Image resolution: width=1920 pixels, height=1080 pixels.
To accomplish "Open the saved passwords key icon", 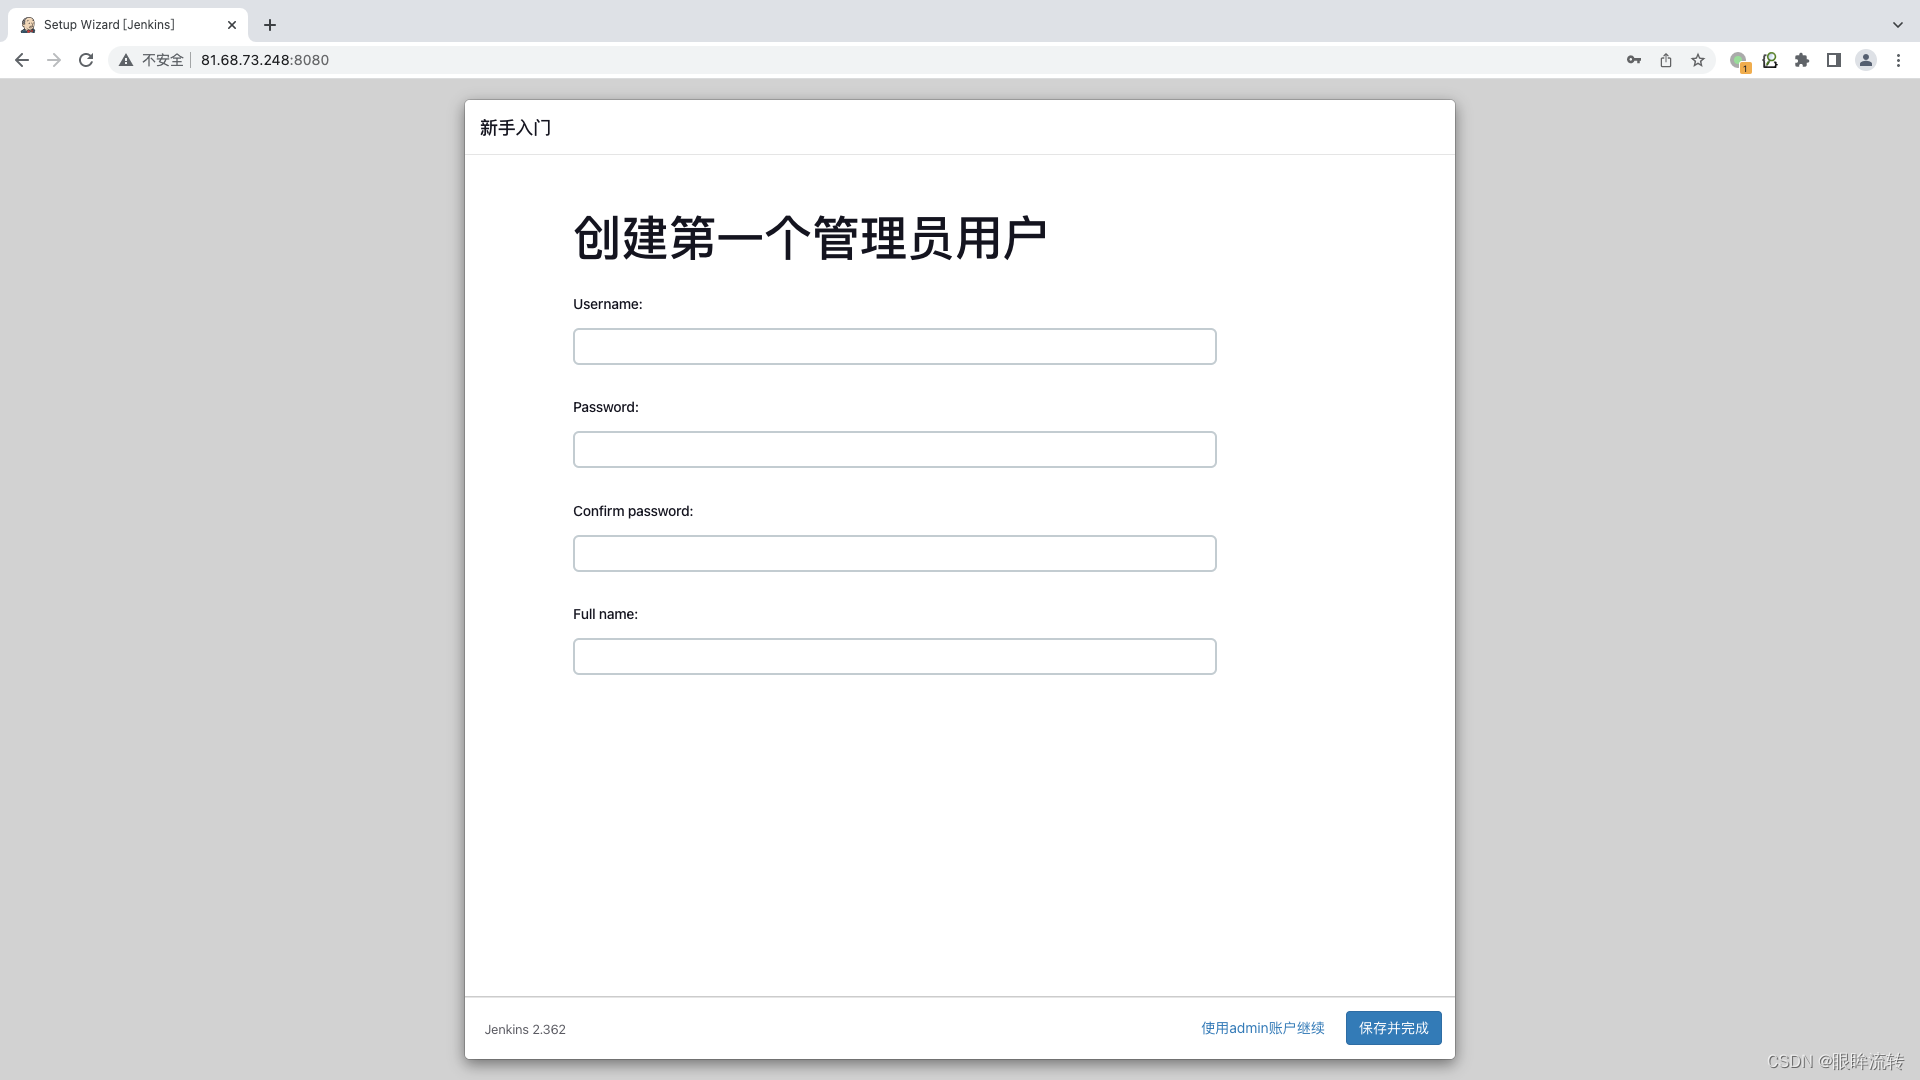I will (1634, 60).
